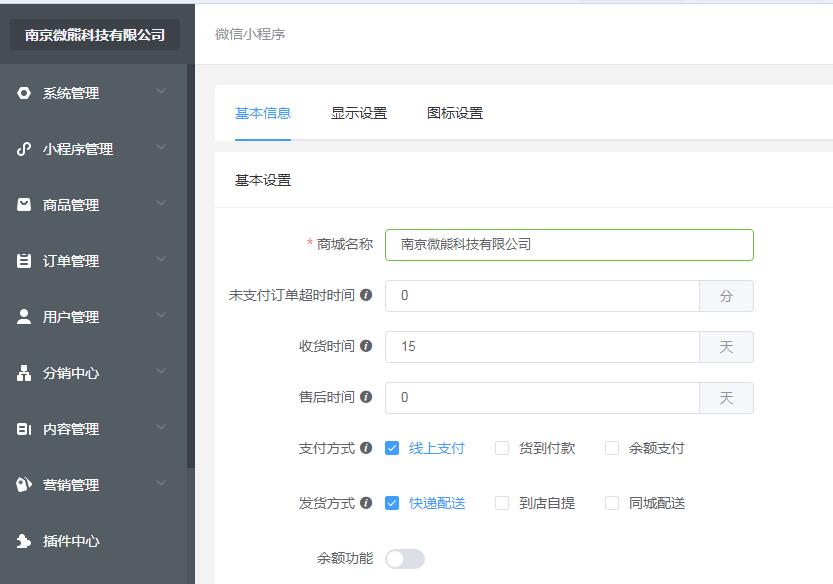Click info icon beside 发货方式
Image resolution: width=833 pixels, height=584 pixels.
tap(366, 503)
